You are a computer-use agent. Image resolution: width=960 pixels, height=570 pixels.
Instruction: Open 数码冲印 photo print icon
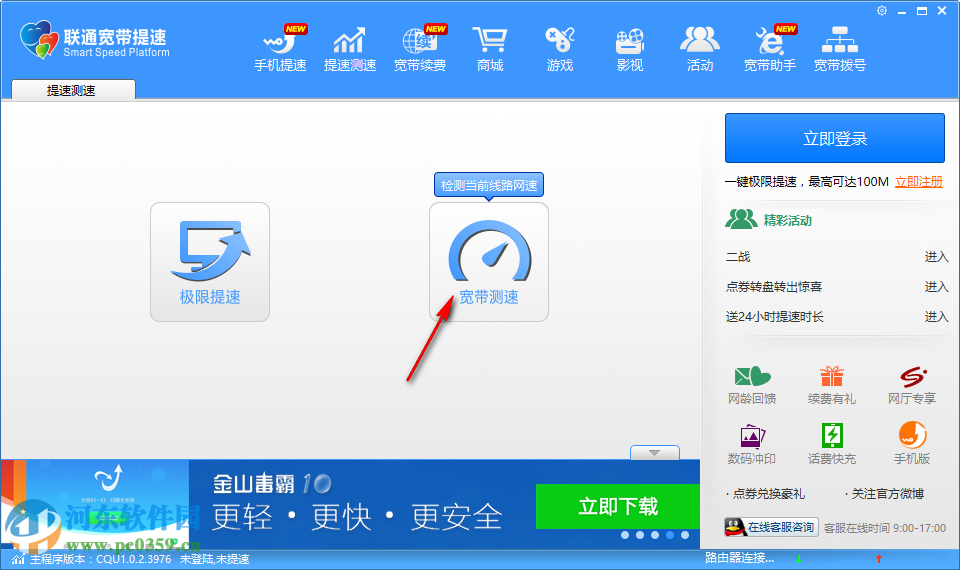(x=752, y=444)
